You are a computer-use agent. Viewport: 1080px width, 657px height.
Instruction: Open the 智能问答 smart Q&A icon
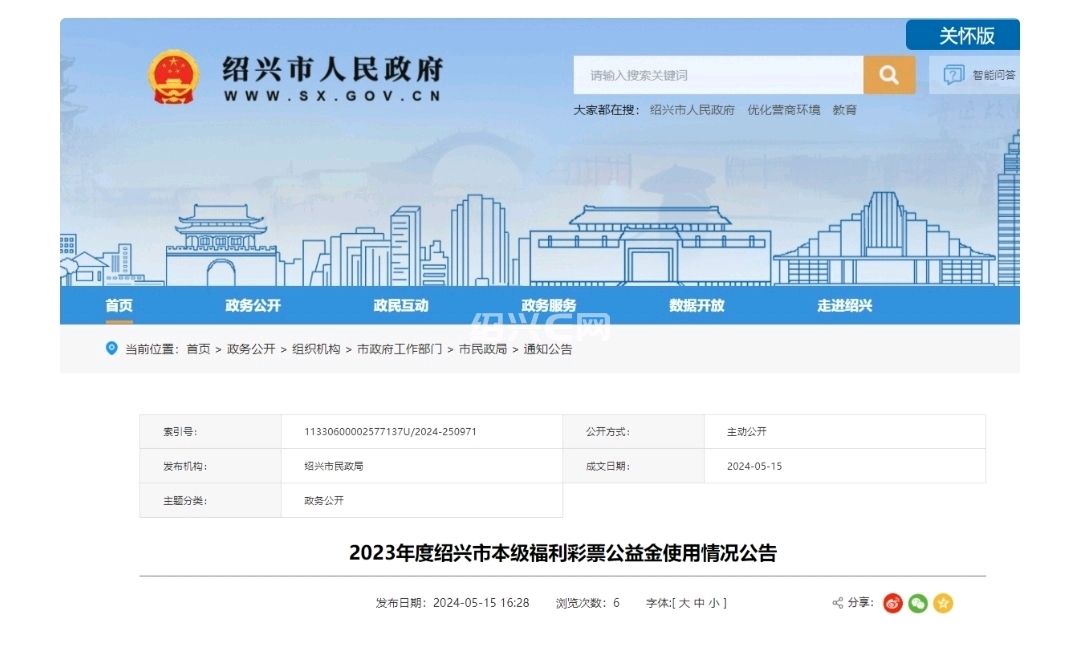click(952, 74)
